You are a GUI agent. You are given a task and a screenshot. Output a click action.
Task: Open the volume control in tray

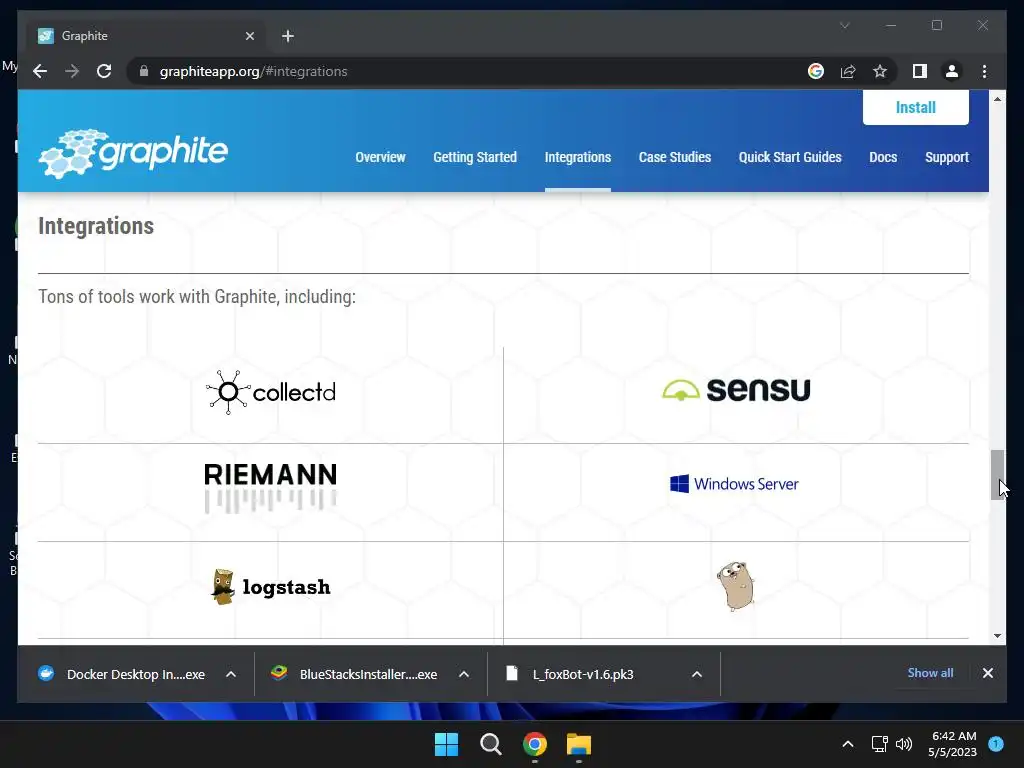click(904, 744)
